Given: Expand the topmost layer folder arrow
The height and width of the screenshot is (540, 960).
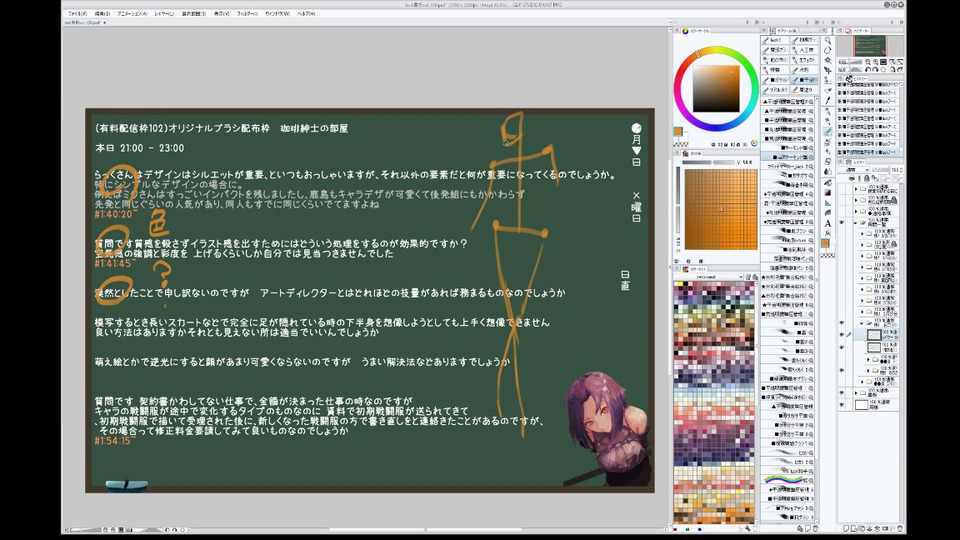Looking at the screenshot, I should tap(858, 187).
